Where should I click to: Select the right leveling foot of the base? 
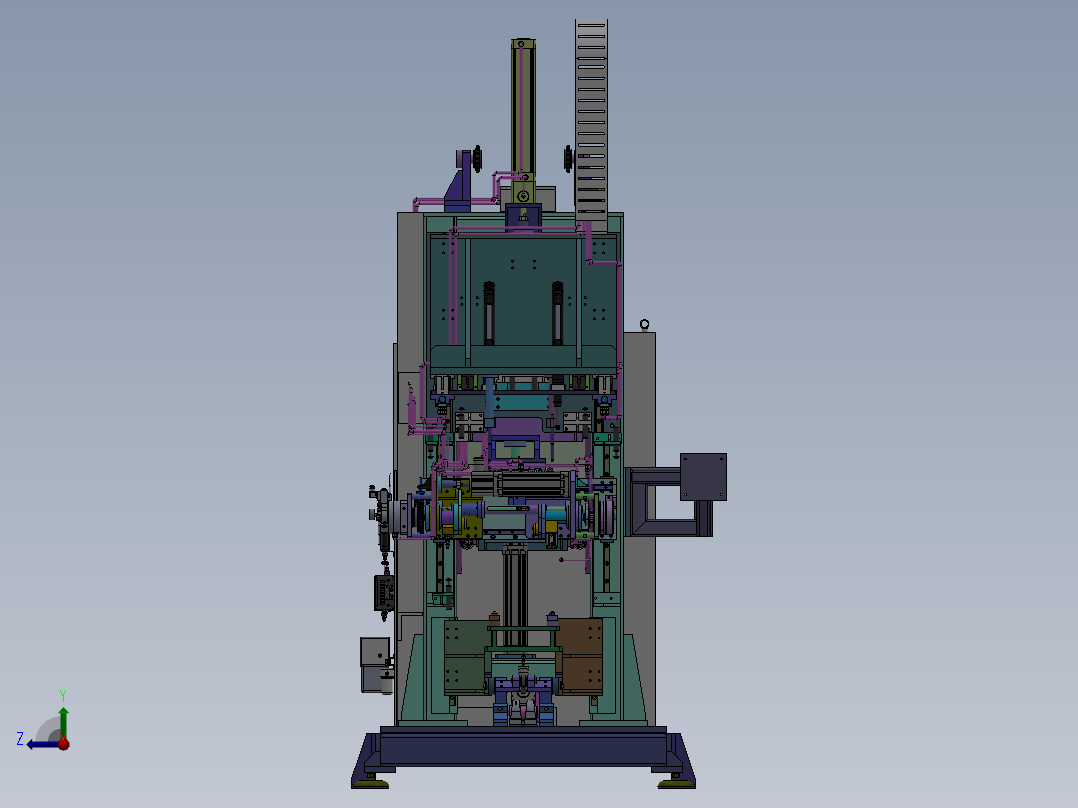tap(674, 782)
